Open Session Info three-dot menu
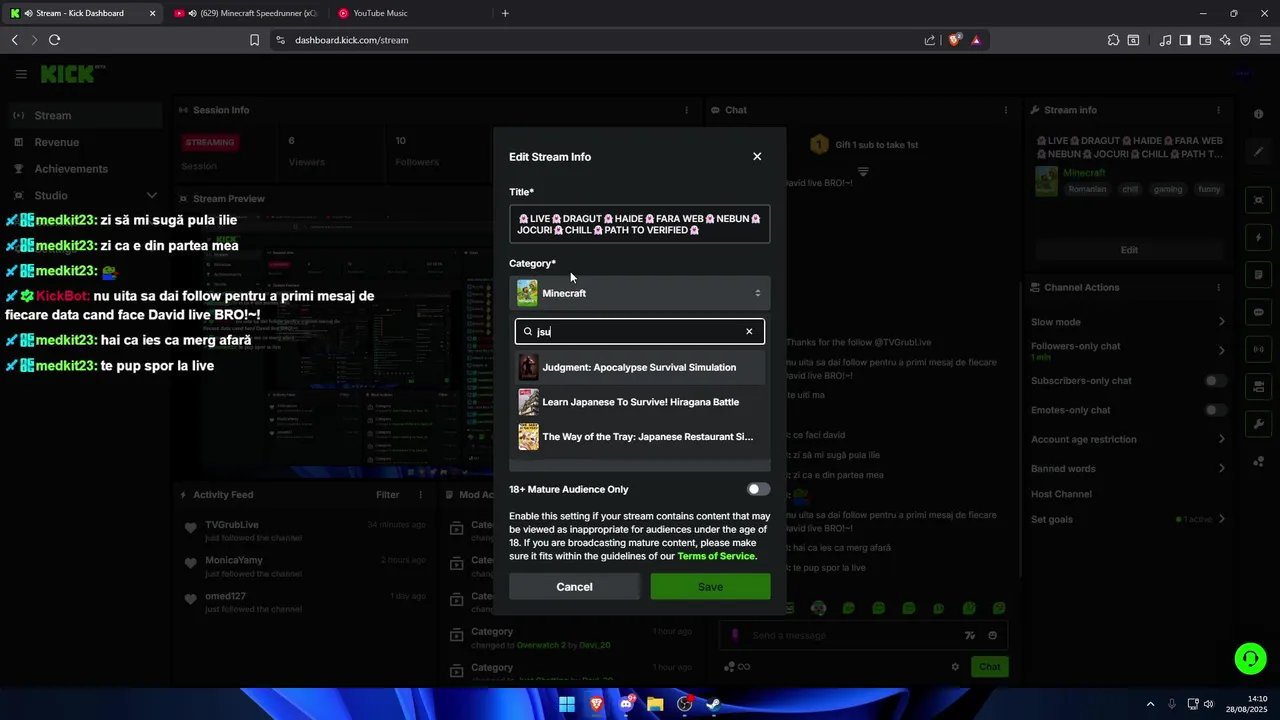Screen dimensions: 1280x720 [686, 110]
